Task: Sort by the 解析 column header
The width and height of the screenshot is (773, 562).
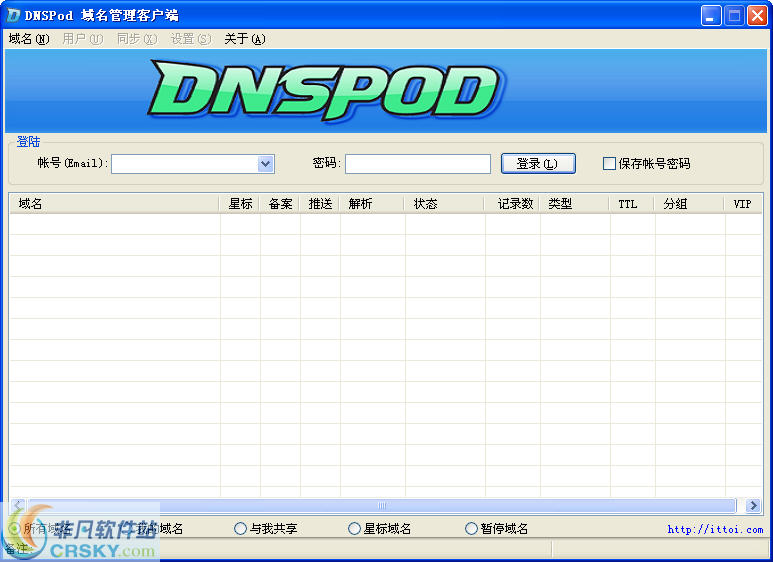Action: pos(372,204)
